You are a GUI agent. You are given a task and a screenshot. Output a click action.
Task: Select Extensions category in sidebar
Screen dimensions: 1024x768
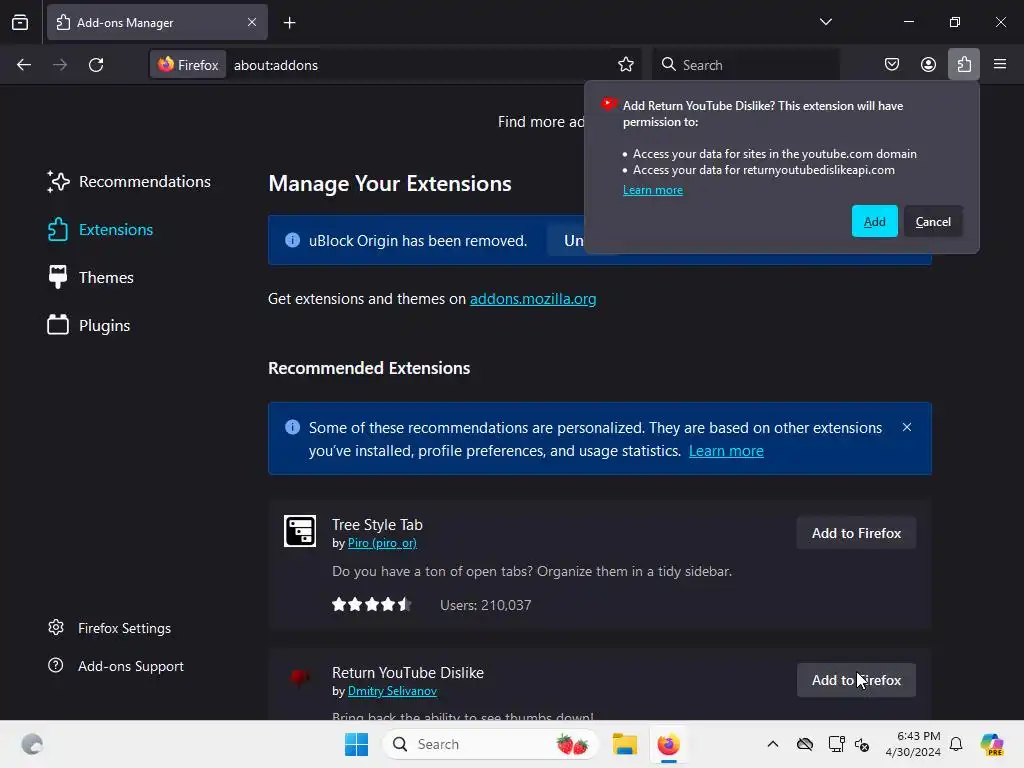pyautogui.click(x=101, y=230)
